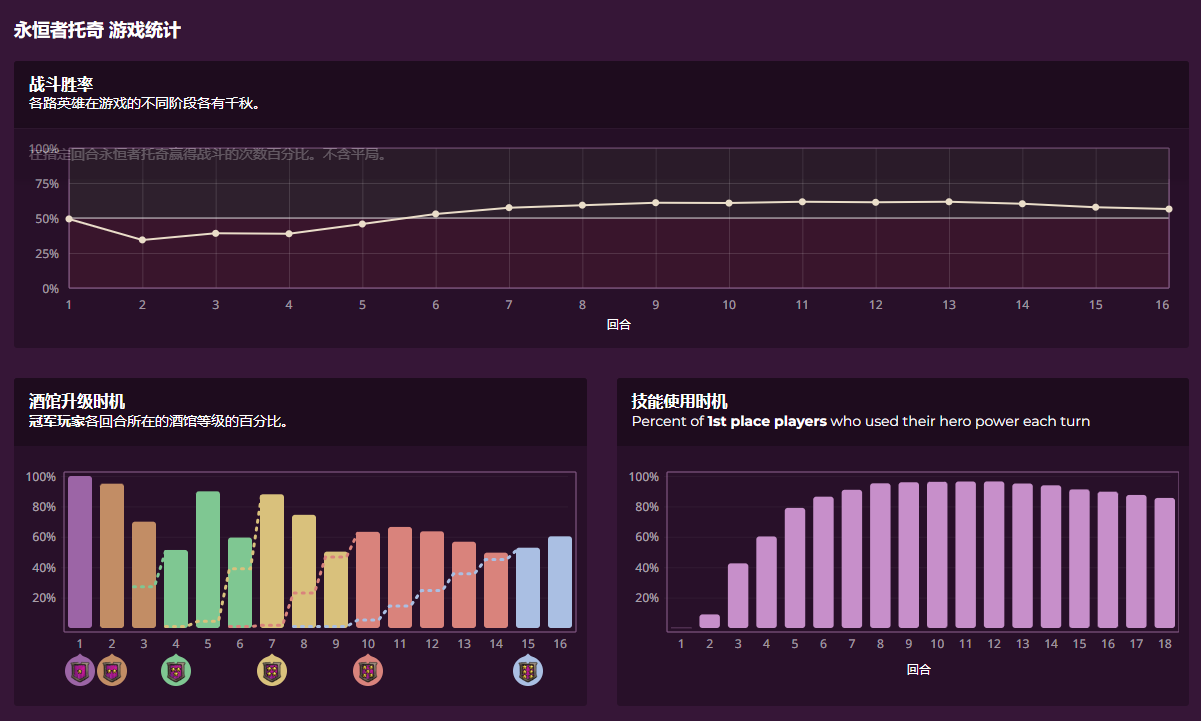The height and width of the screenshot is (721, 1201).
Task: Select the round 9 data point on win rate line
Action: point(656,203)
